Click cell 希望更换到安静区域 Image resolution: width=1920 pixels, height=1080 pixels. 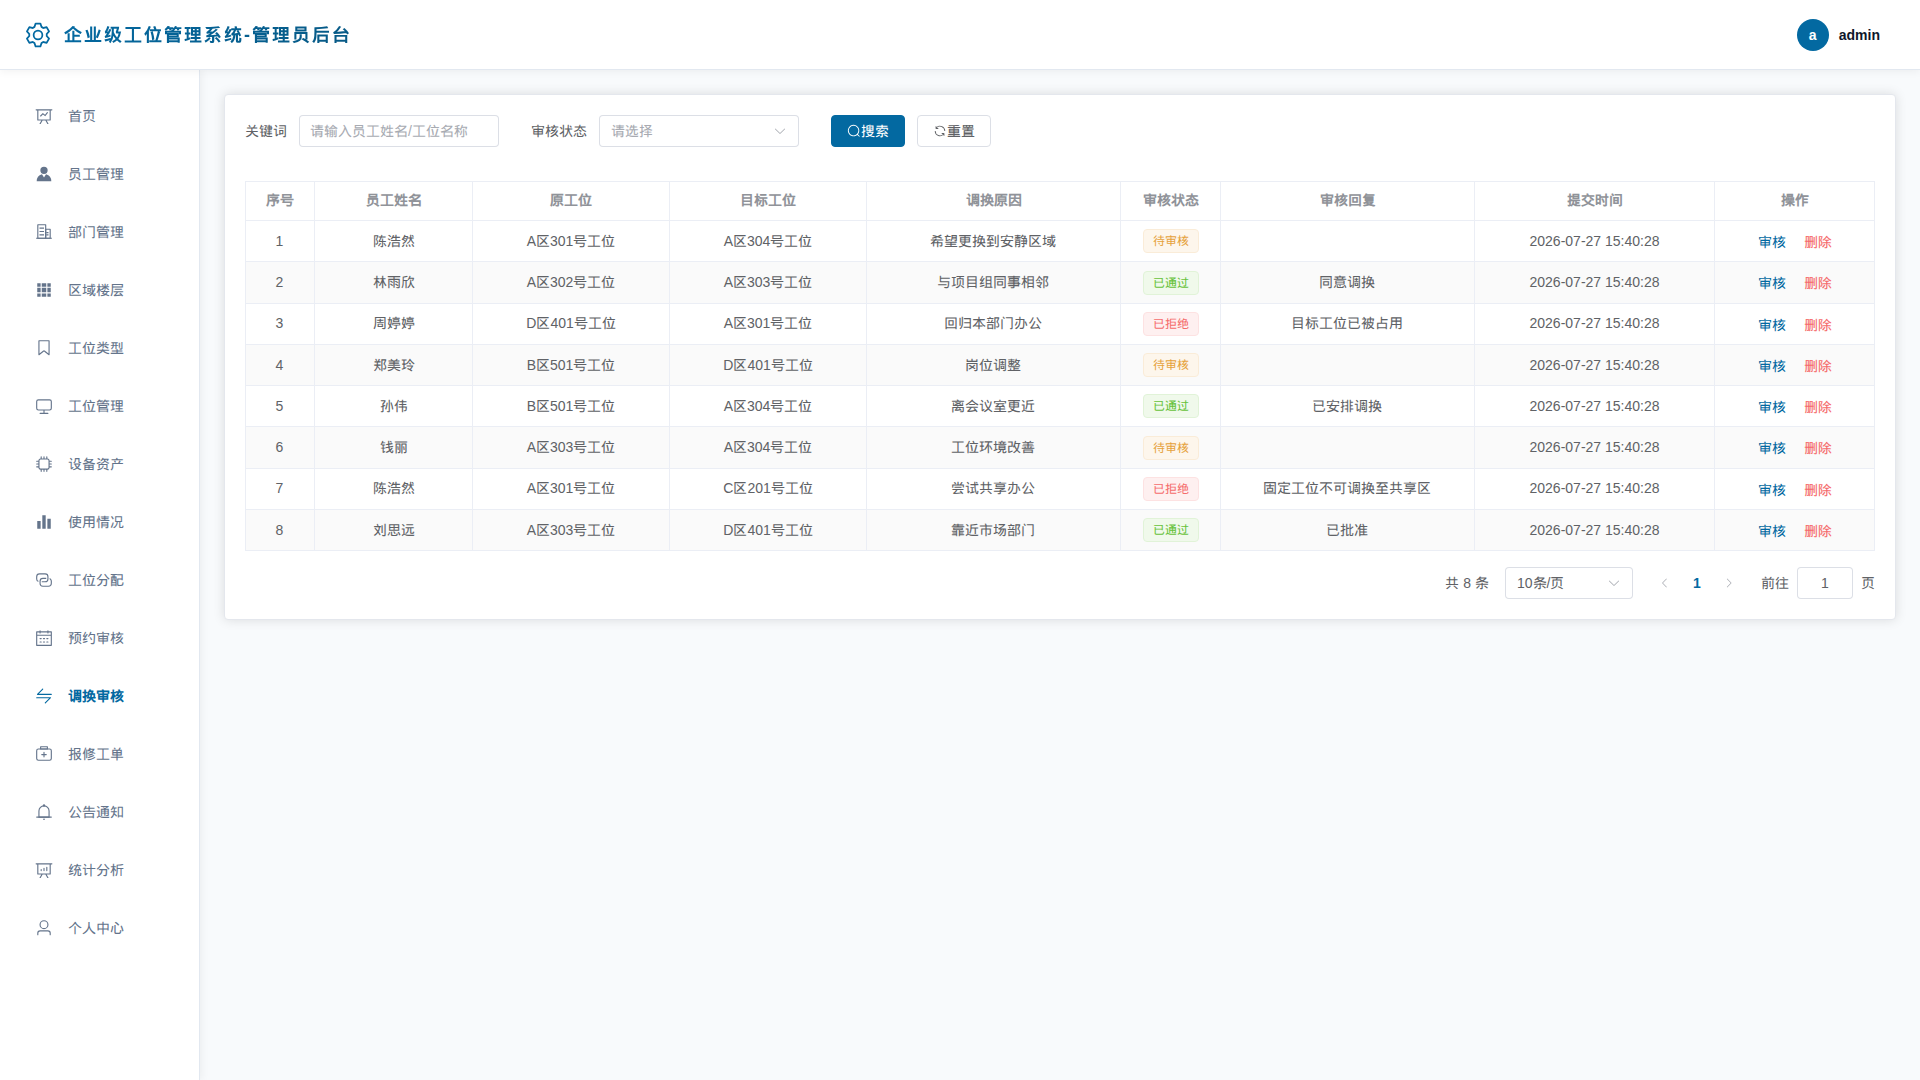[992, 241]
